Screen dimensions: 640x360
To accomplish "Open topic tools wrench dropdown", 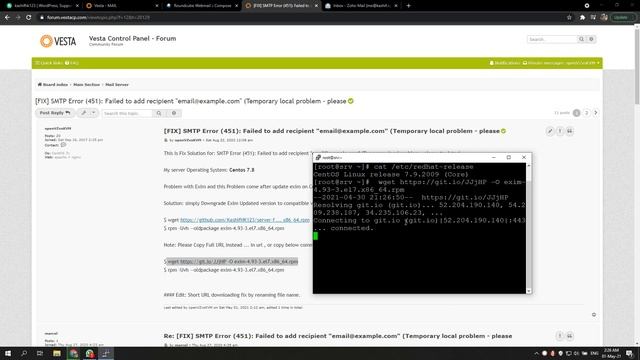I will click(88, 113).
